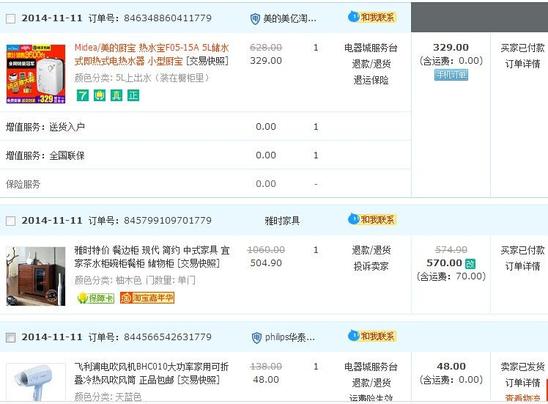This screenshot has height=404, width=548.
Task: Open the wooden sideboard cabinet thumbnail
Action: point(36,276)
